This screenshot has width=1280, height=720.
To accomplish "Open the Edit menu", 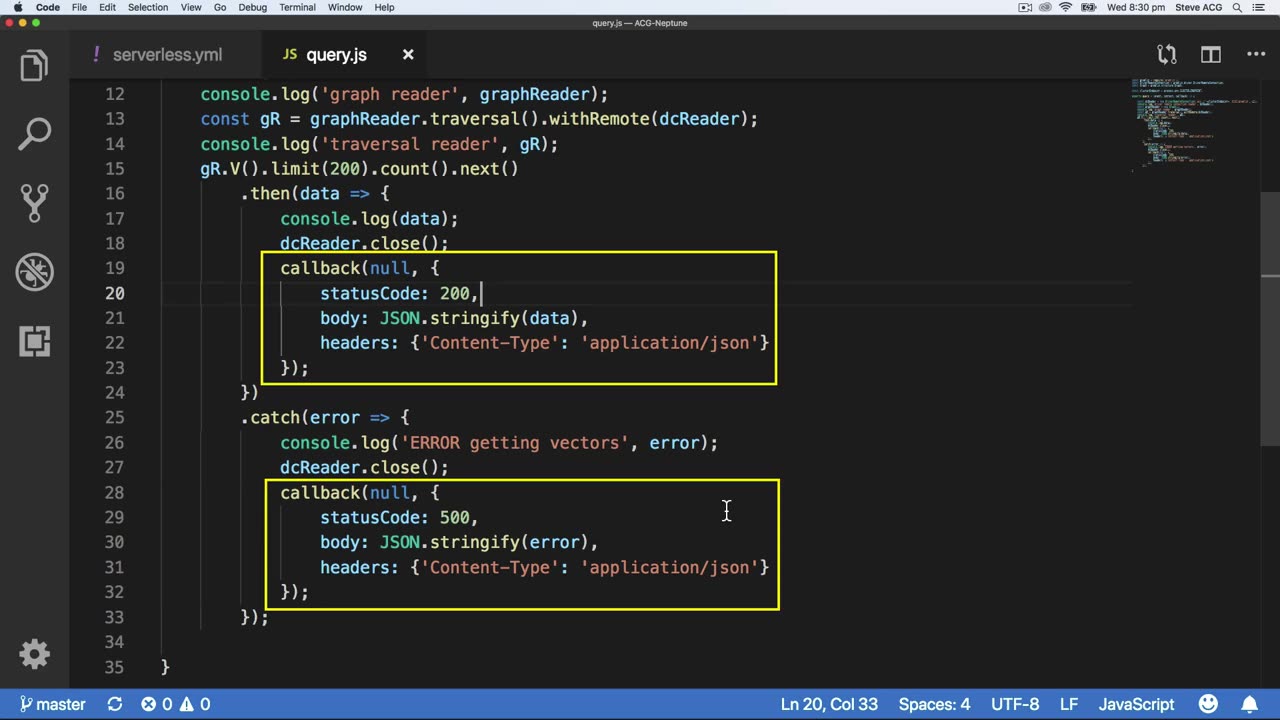I will coord(107,7).
